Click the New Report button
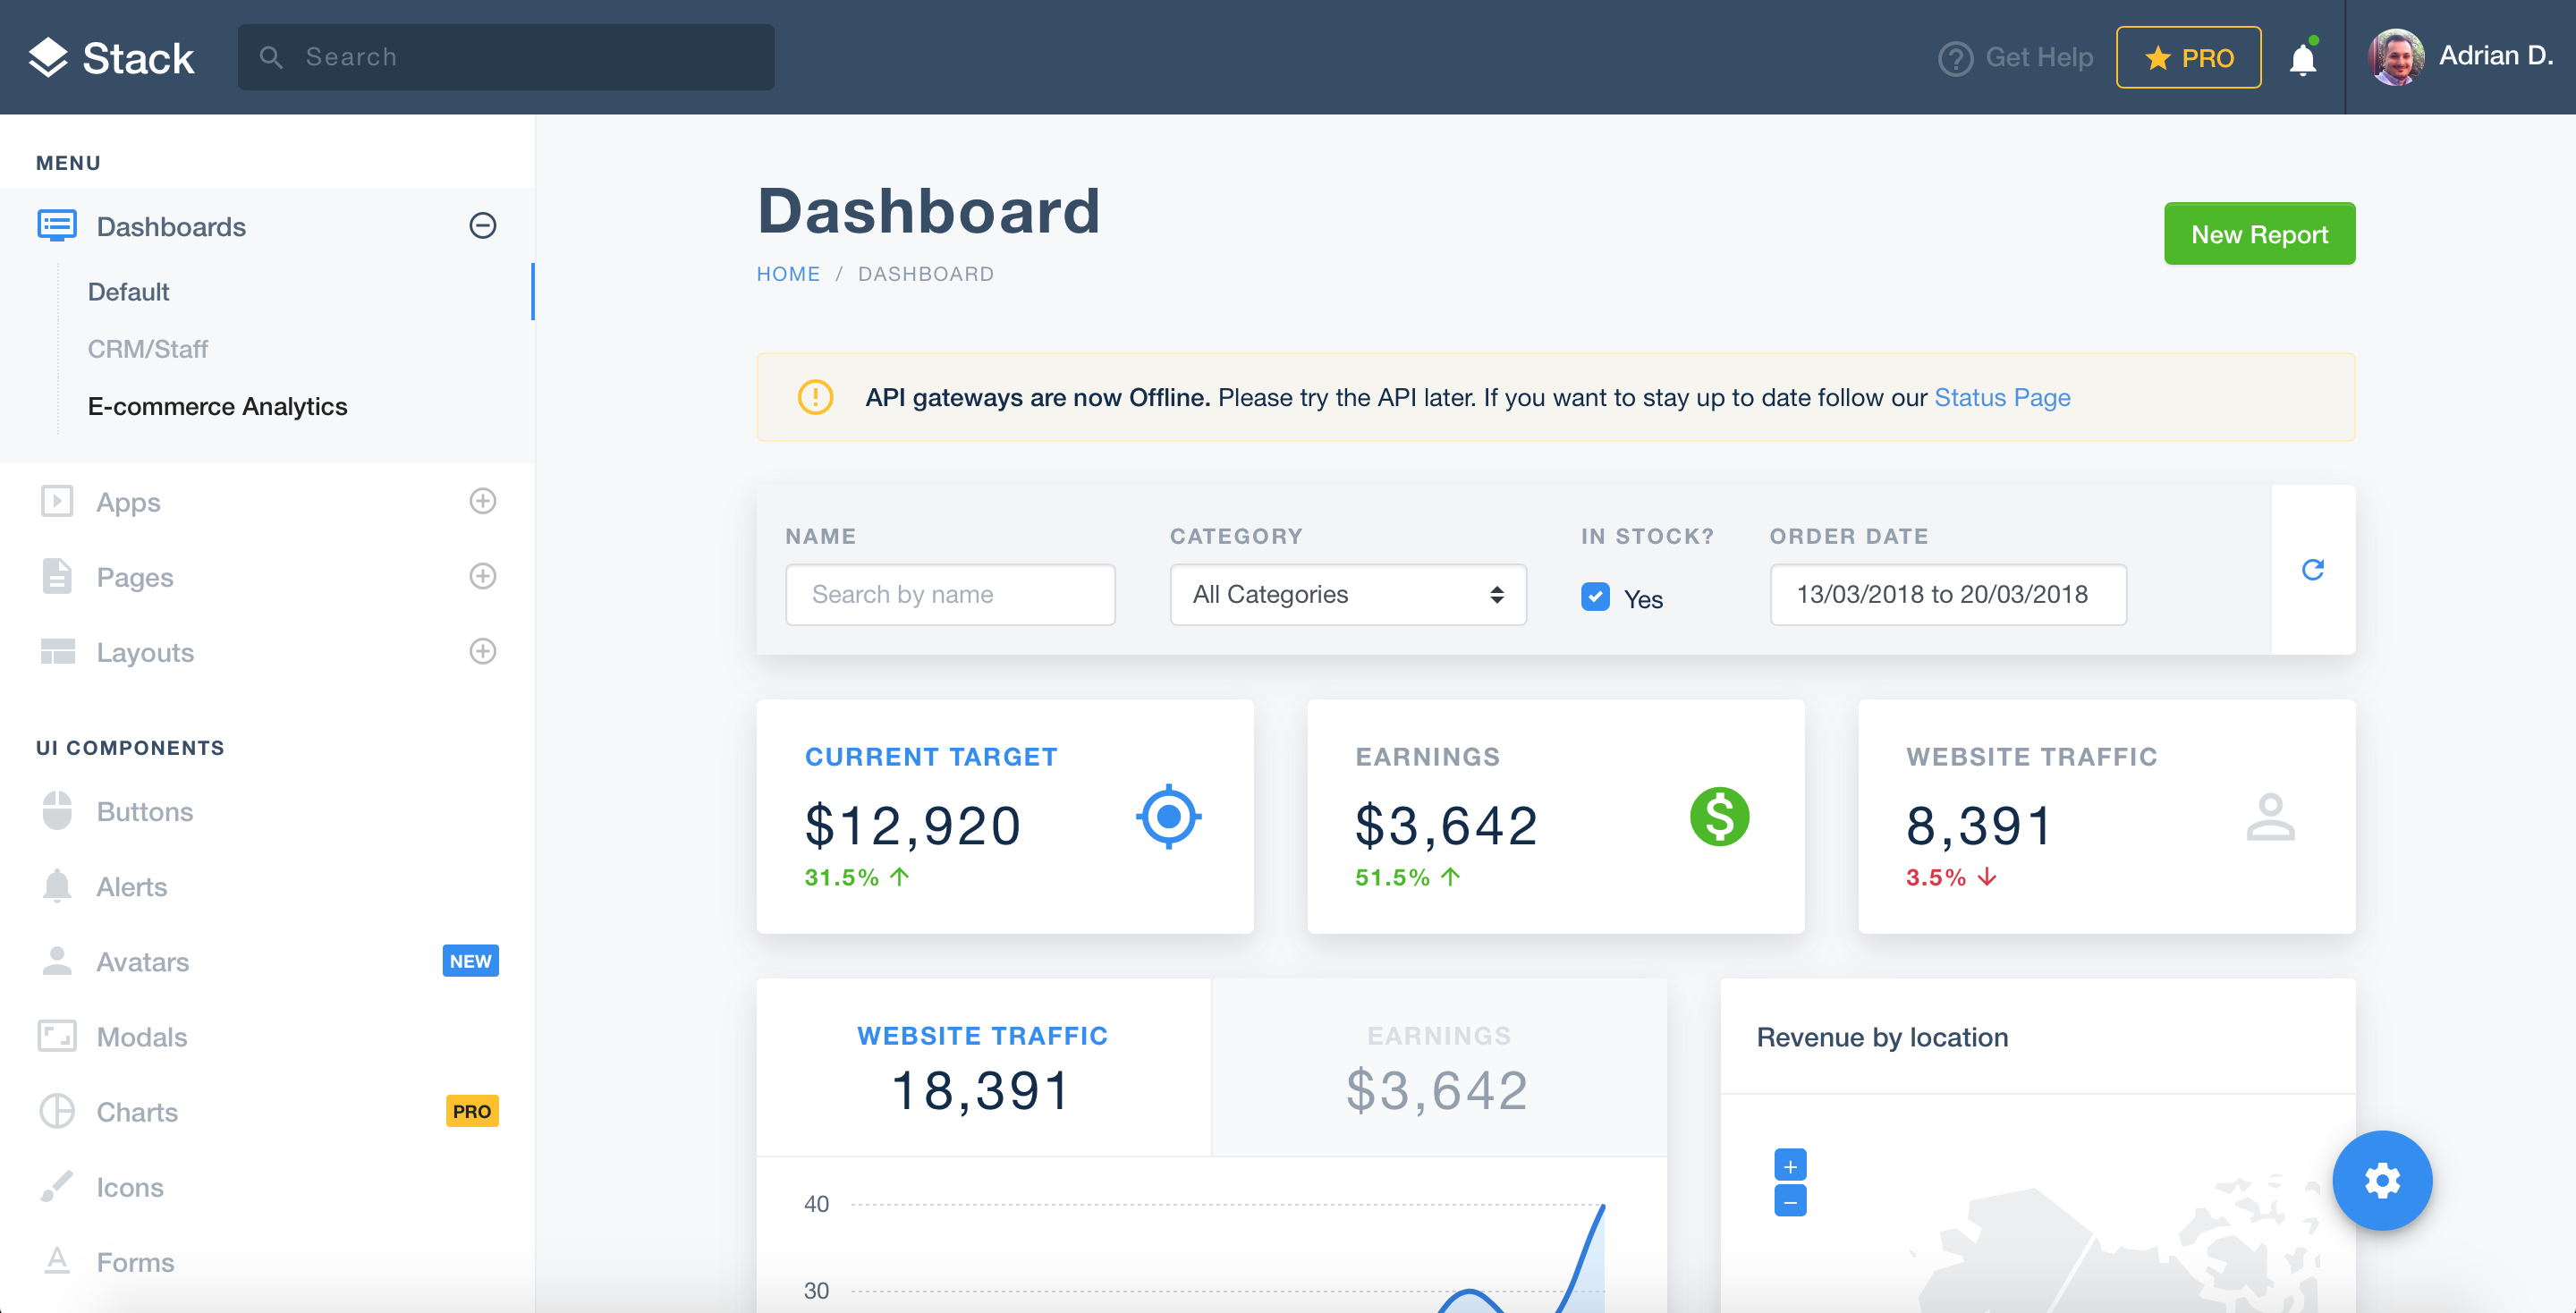The width and height of the screenshot is (2576, 1313). pyautogui.click(x=2258, y=234)
